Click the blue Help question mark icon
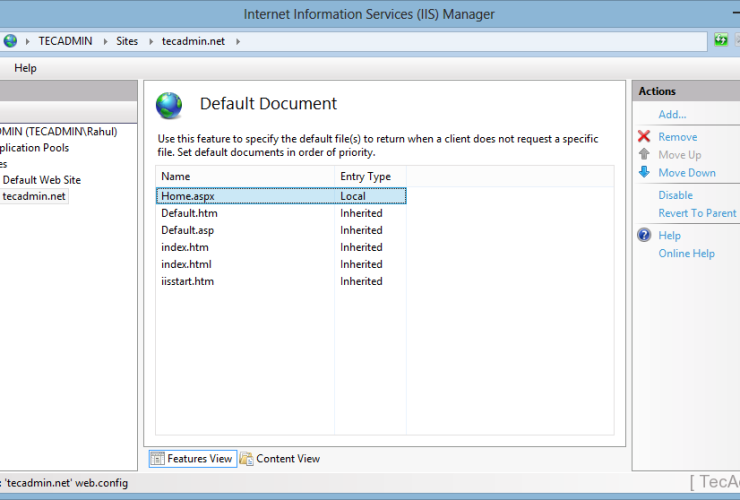This screenshot has width=740, height=500. click(644, 236)
